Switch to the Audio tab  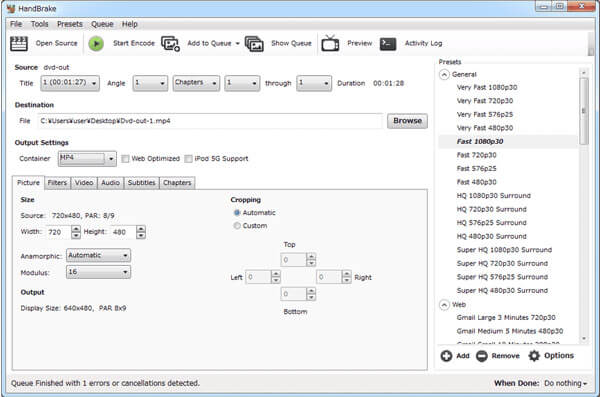(111, 183)
